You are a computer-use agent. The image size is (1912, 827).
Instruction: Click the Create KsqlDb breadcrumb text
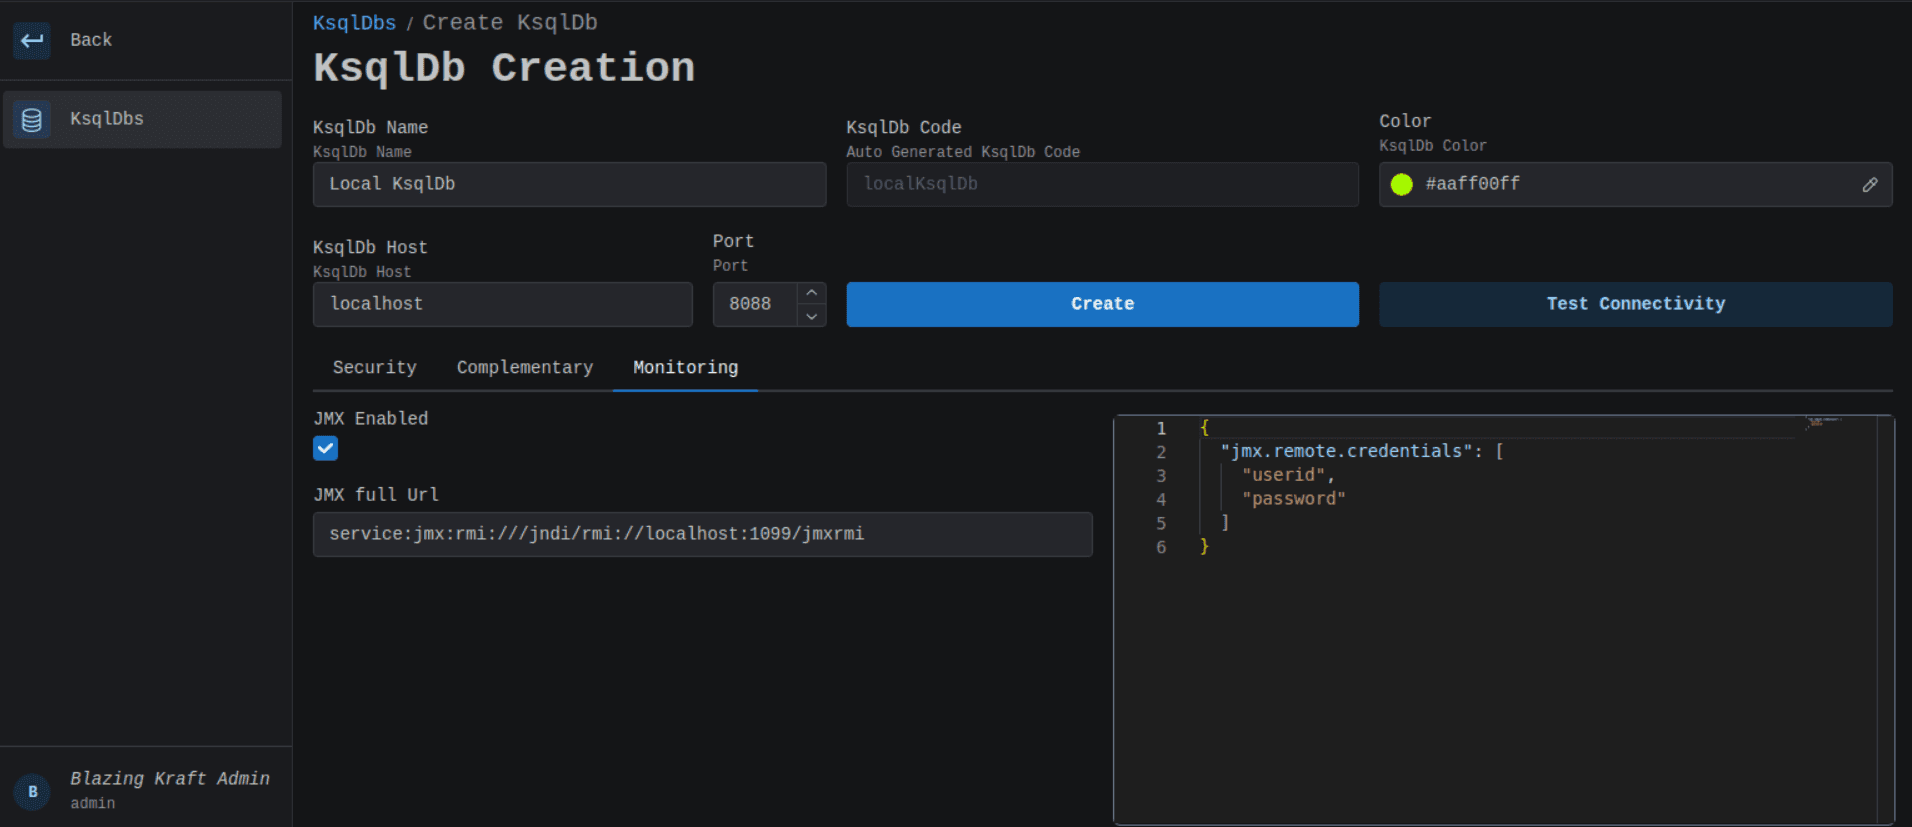coord(510,23)
